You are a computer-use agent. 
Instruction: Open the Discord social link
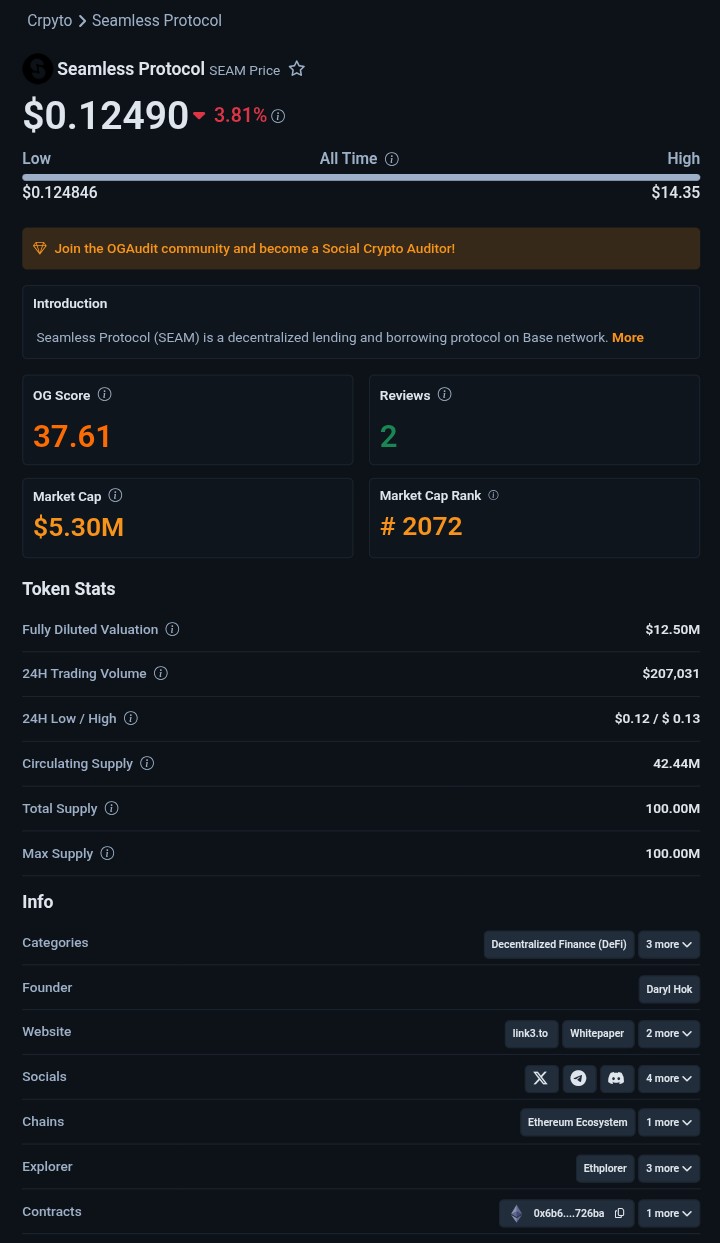pyautogui.click(x=616, y=1078)
